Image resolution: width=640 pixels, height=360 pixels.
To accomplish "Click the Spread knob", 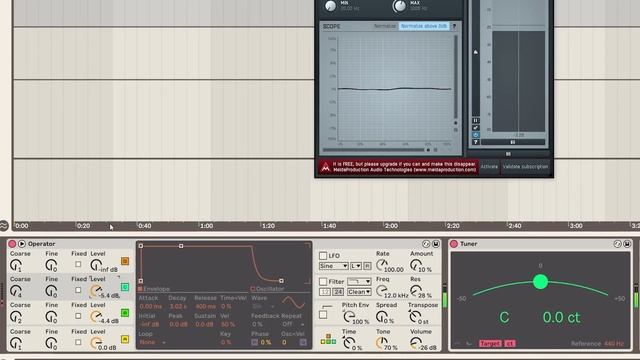I will 382,316.
